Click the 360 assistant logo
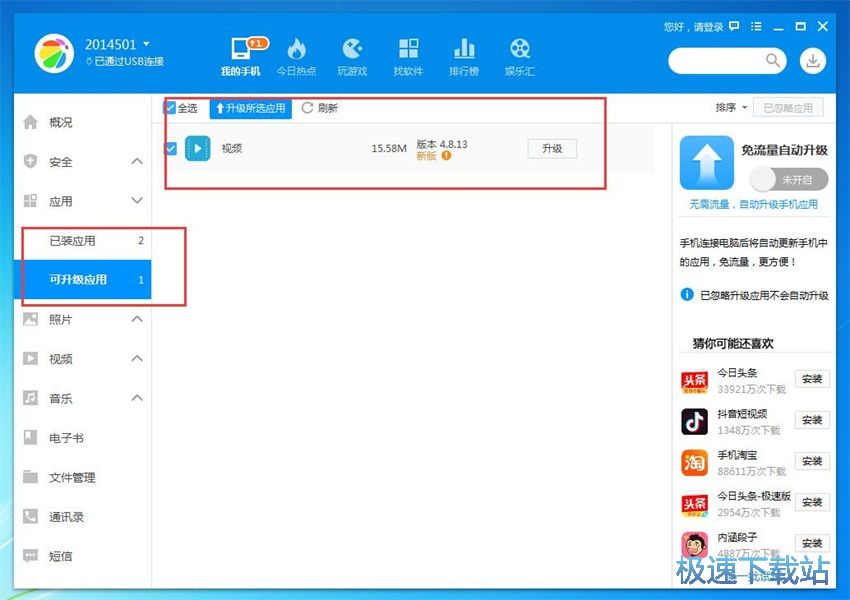Viewport: 850px width, 600px height. pos(54,53)
